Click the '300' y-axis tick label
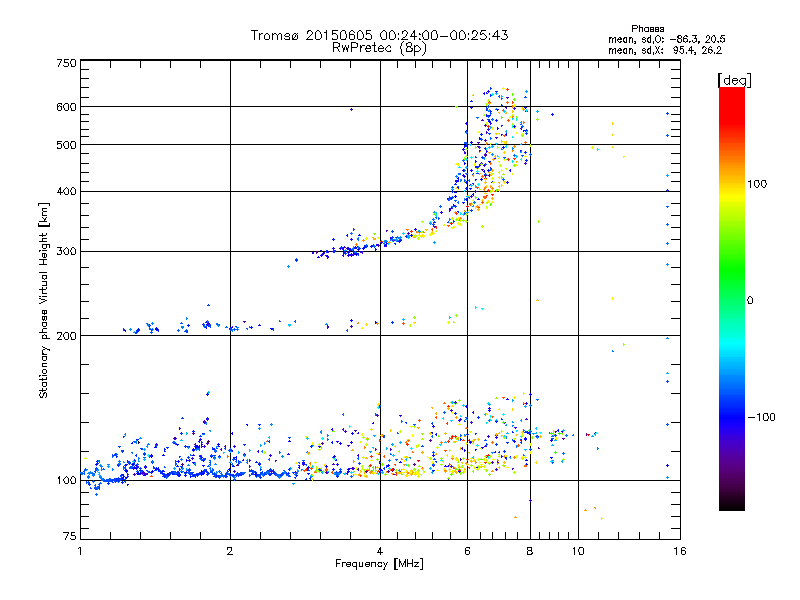The image size is (800, 600). click(x=66, y=252)
